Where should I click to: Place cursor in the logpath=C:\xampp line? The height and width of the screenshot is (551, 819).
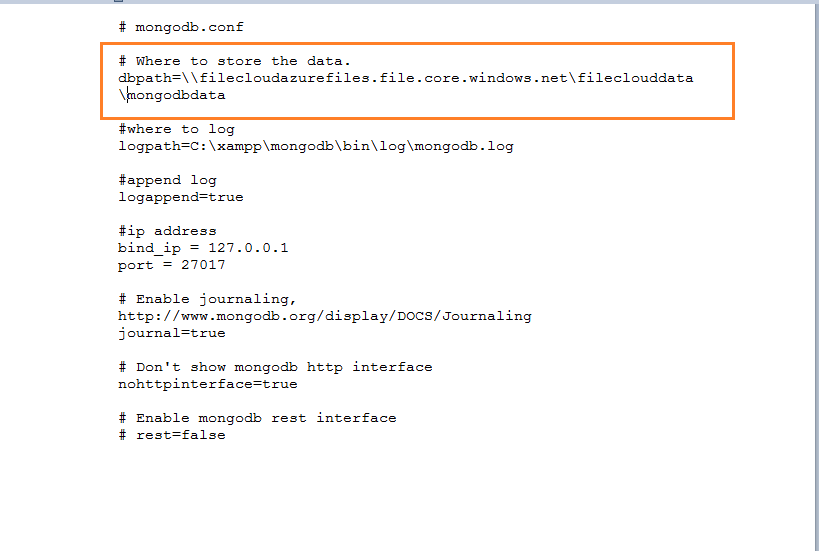(316, 146)
